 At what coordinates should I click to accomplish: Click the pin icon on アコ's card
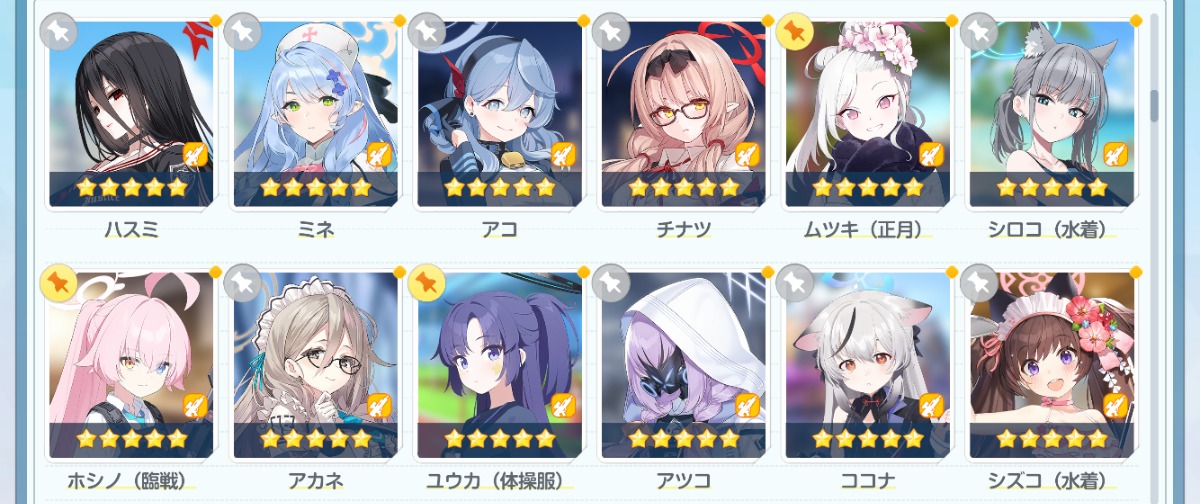[x=426, y=32]
